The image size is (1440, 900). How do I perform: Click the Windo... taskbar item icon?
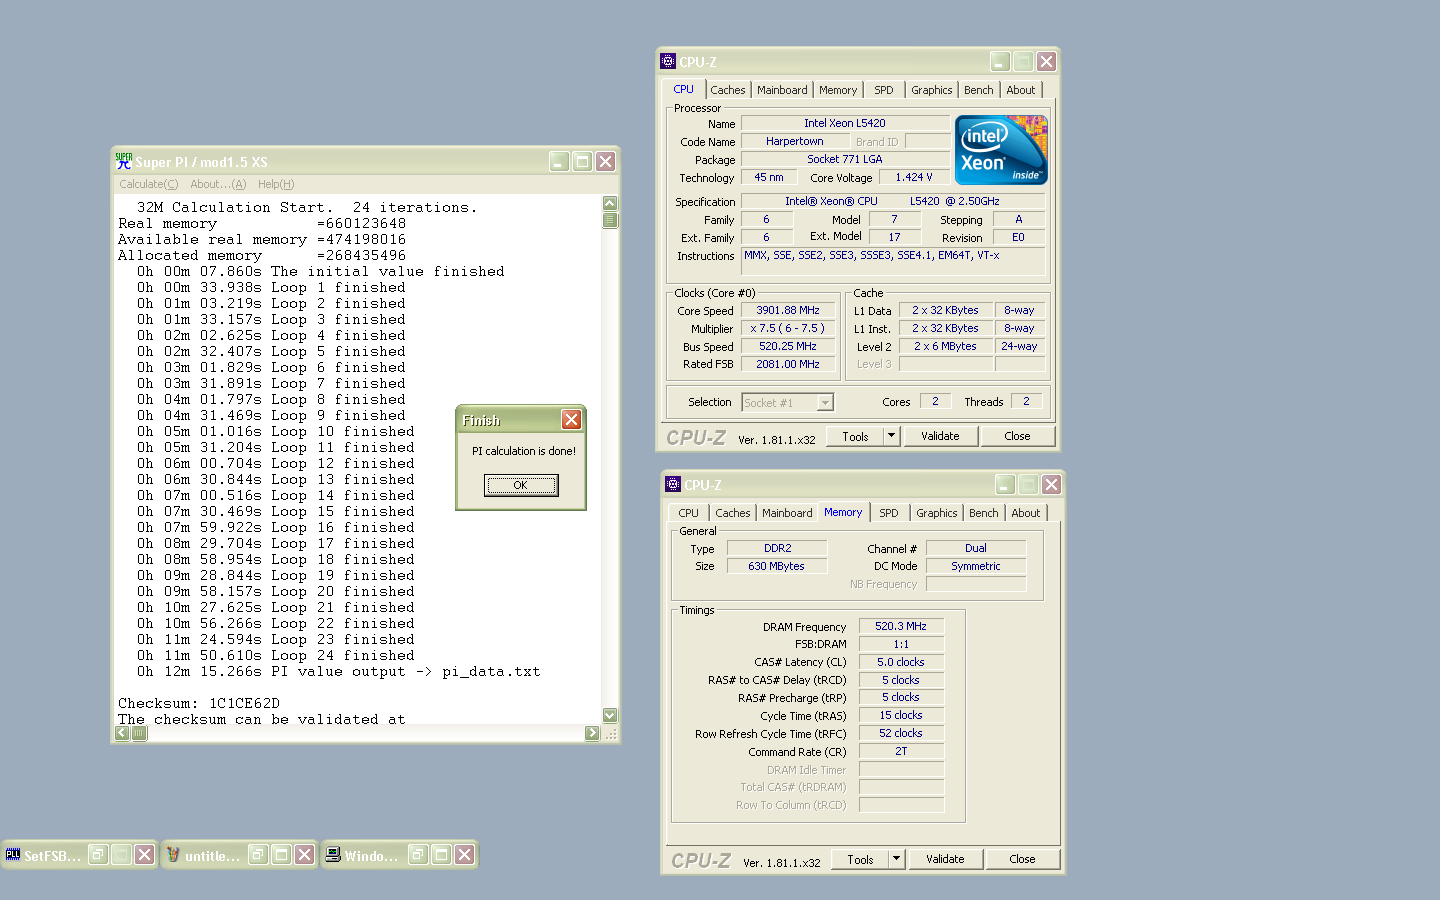point(333,854)
